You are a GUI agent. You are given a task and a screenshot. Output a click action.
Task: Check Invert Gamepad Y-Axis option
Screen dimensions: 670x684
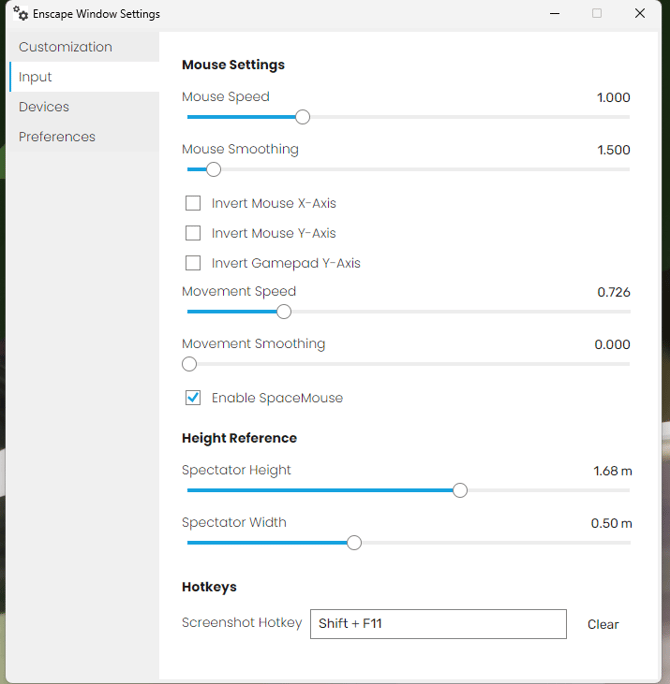193,263
